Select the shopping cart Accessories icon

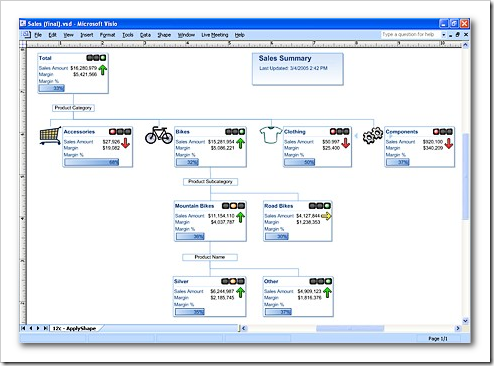pyautogui.click(x=50, y=135)
